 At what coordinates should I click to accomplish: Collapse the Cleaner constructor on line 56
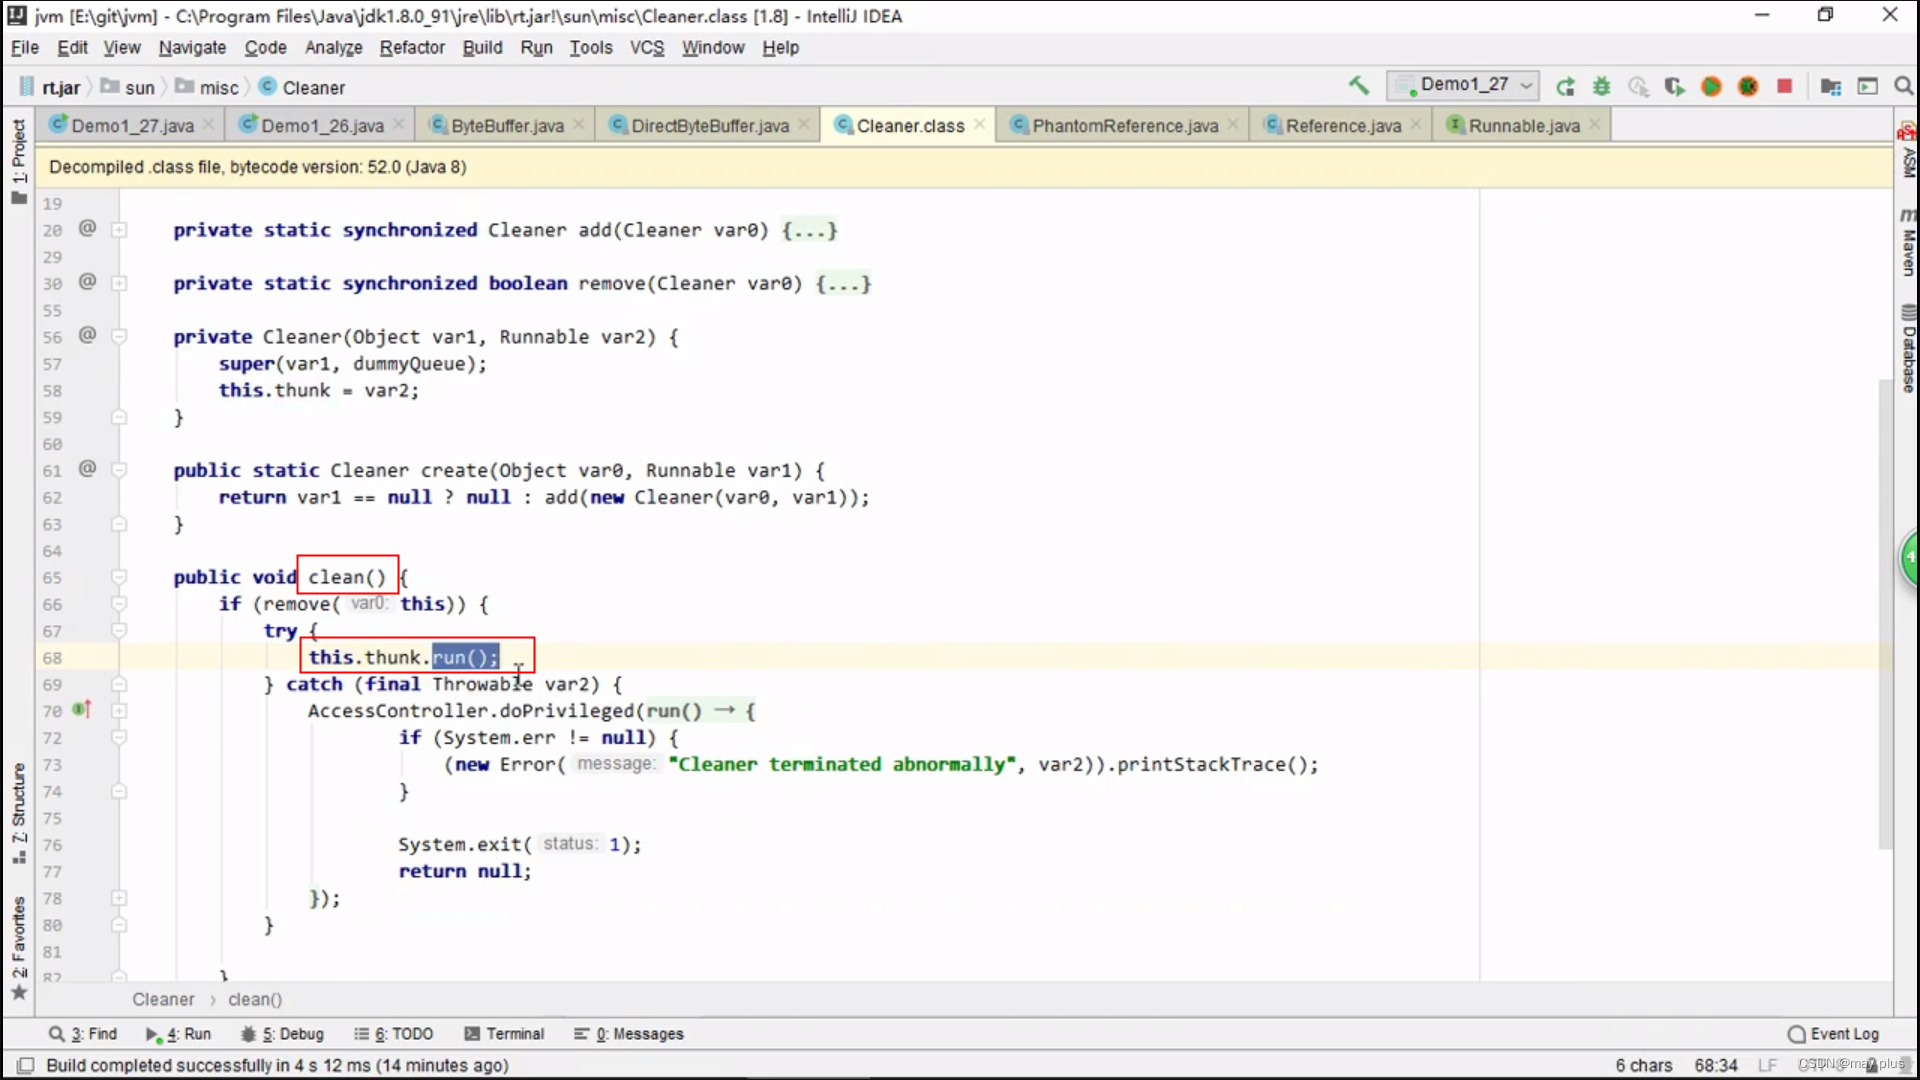point(119,336)
